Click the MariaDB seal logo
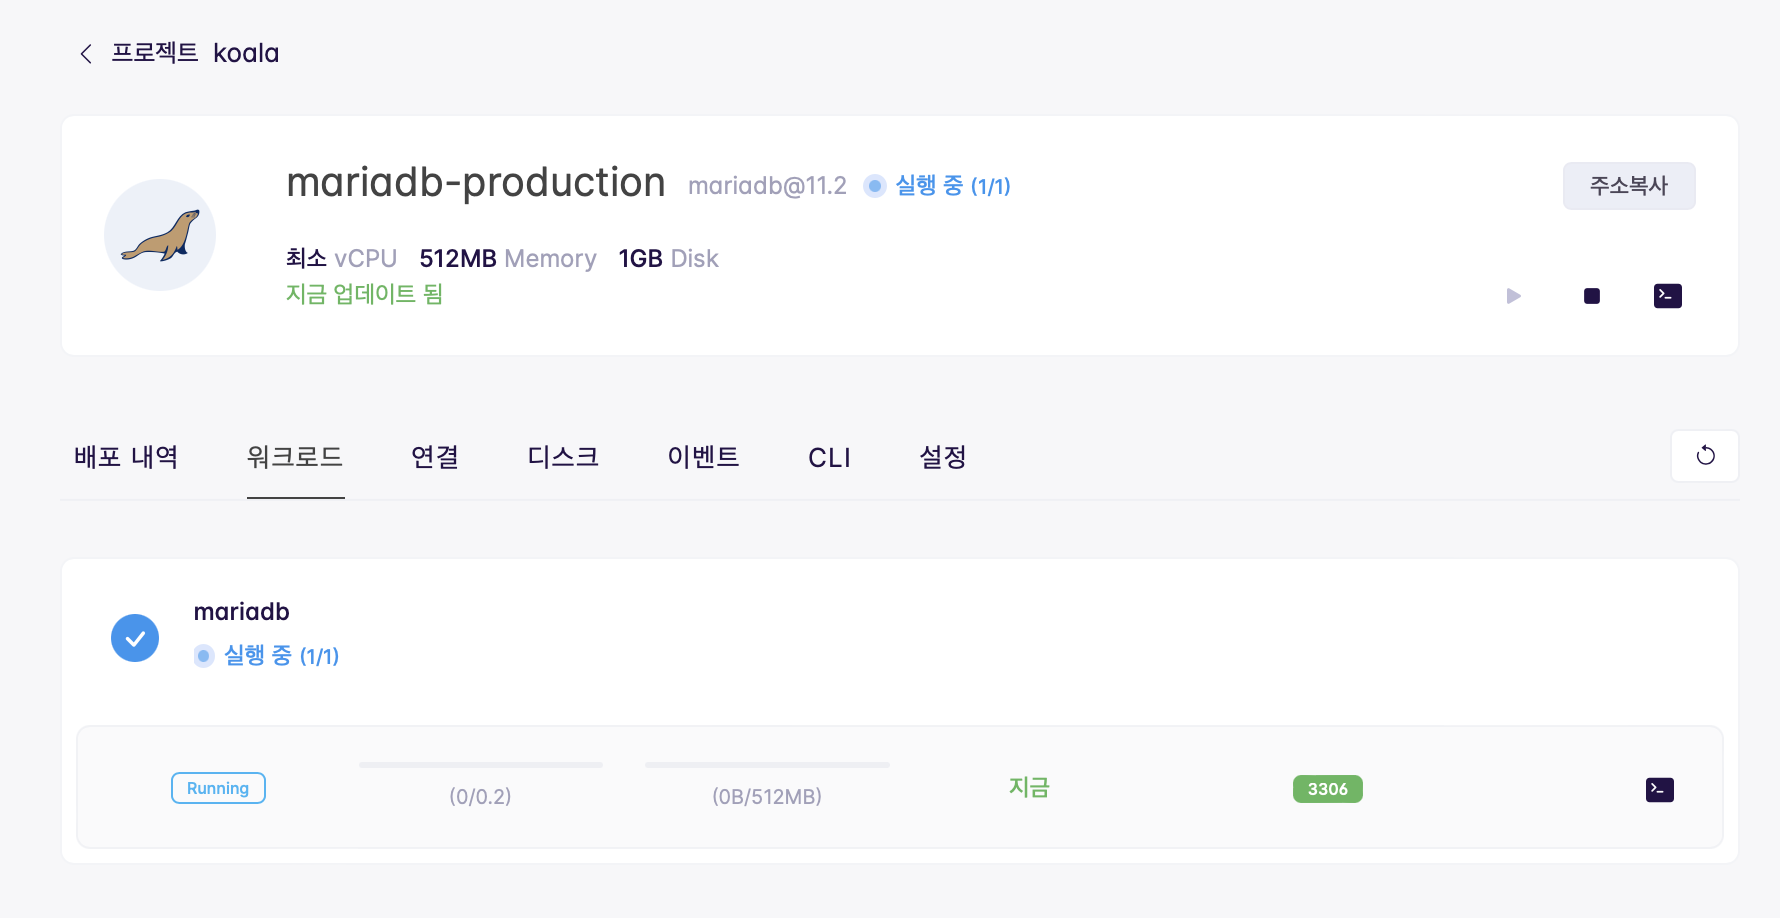 click(160, 235)
